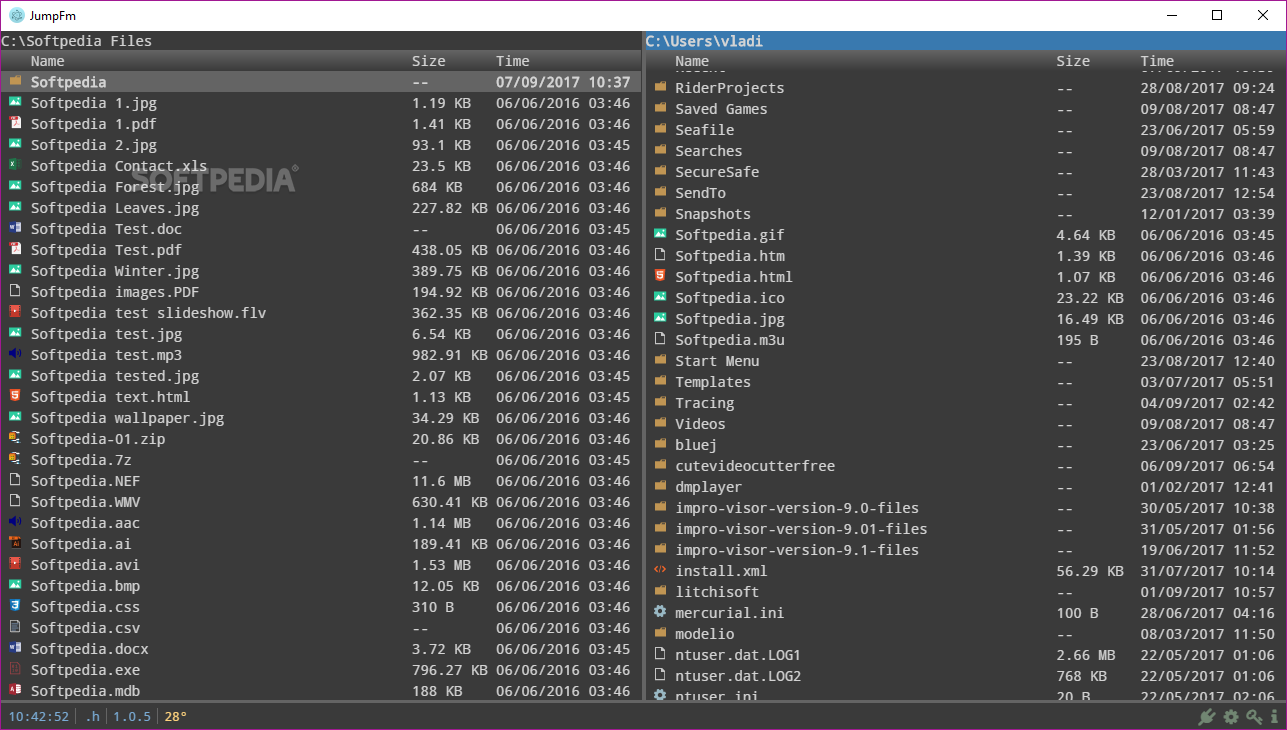Click the database icon beside Softpedia.mdb

[x=15, y=690]
